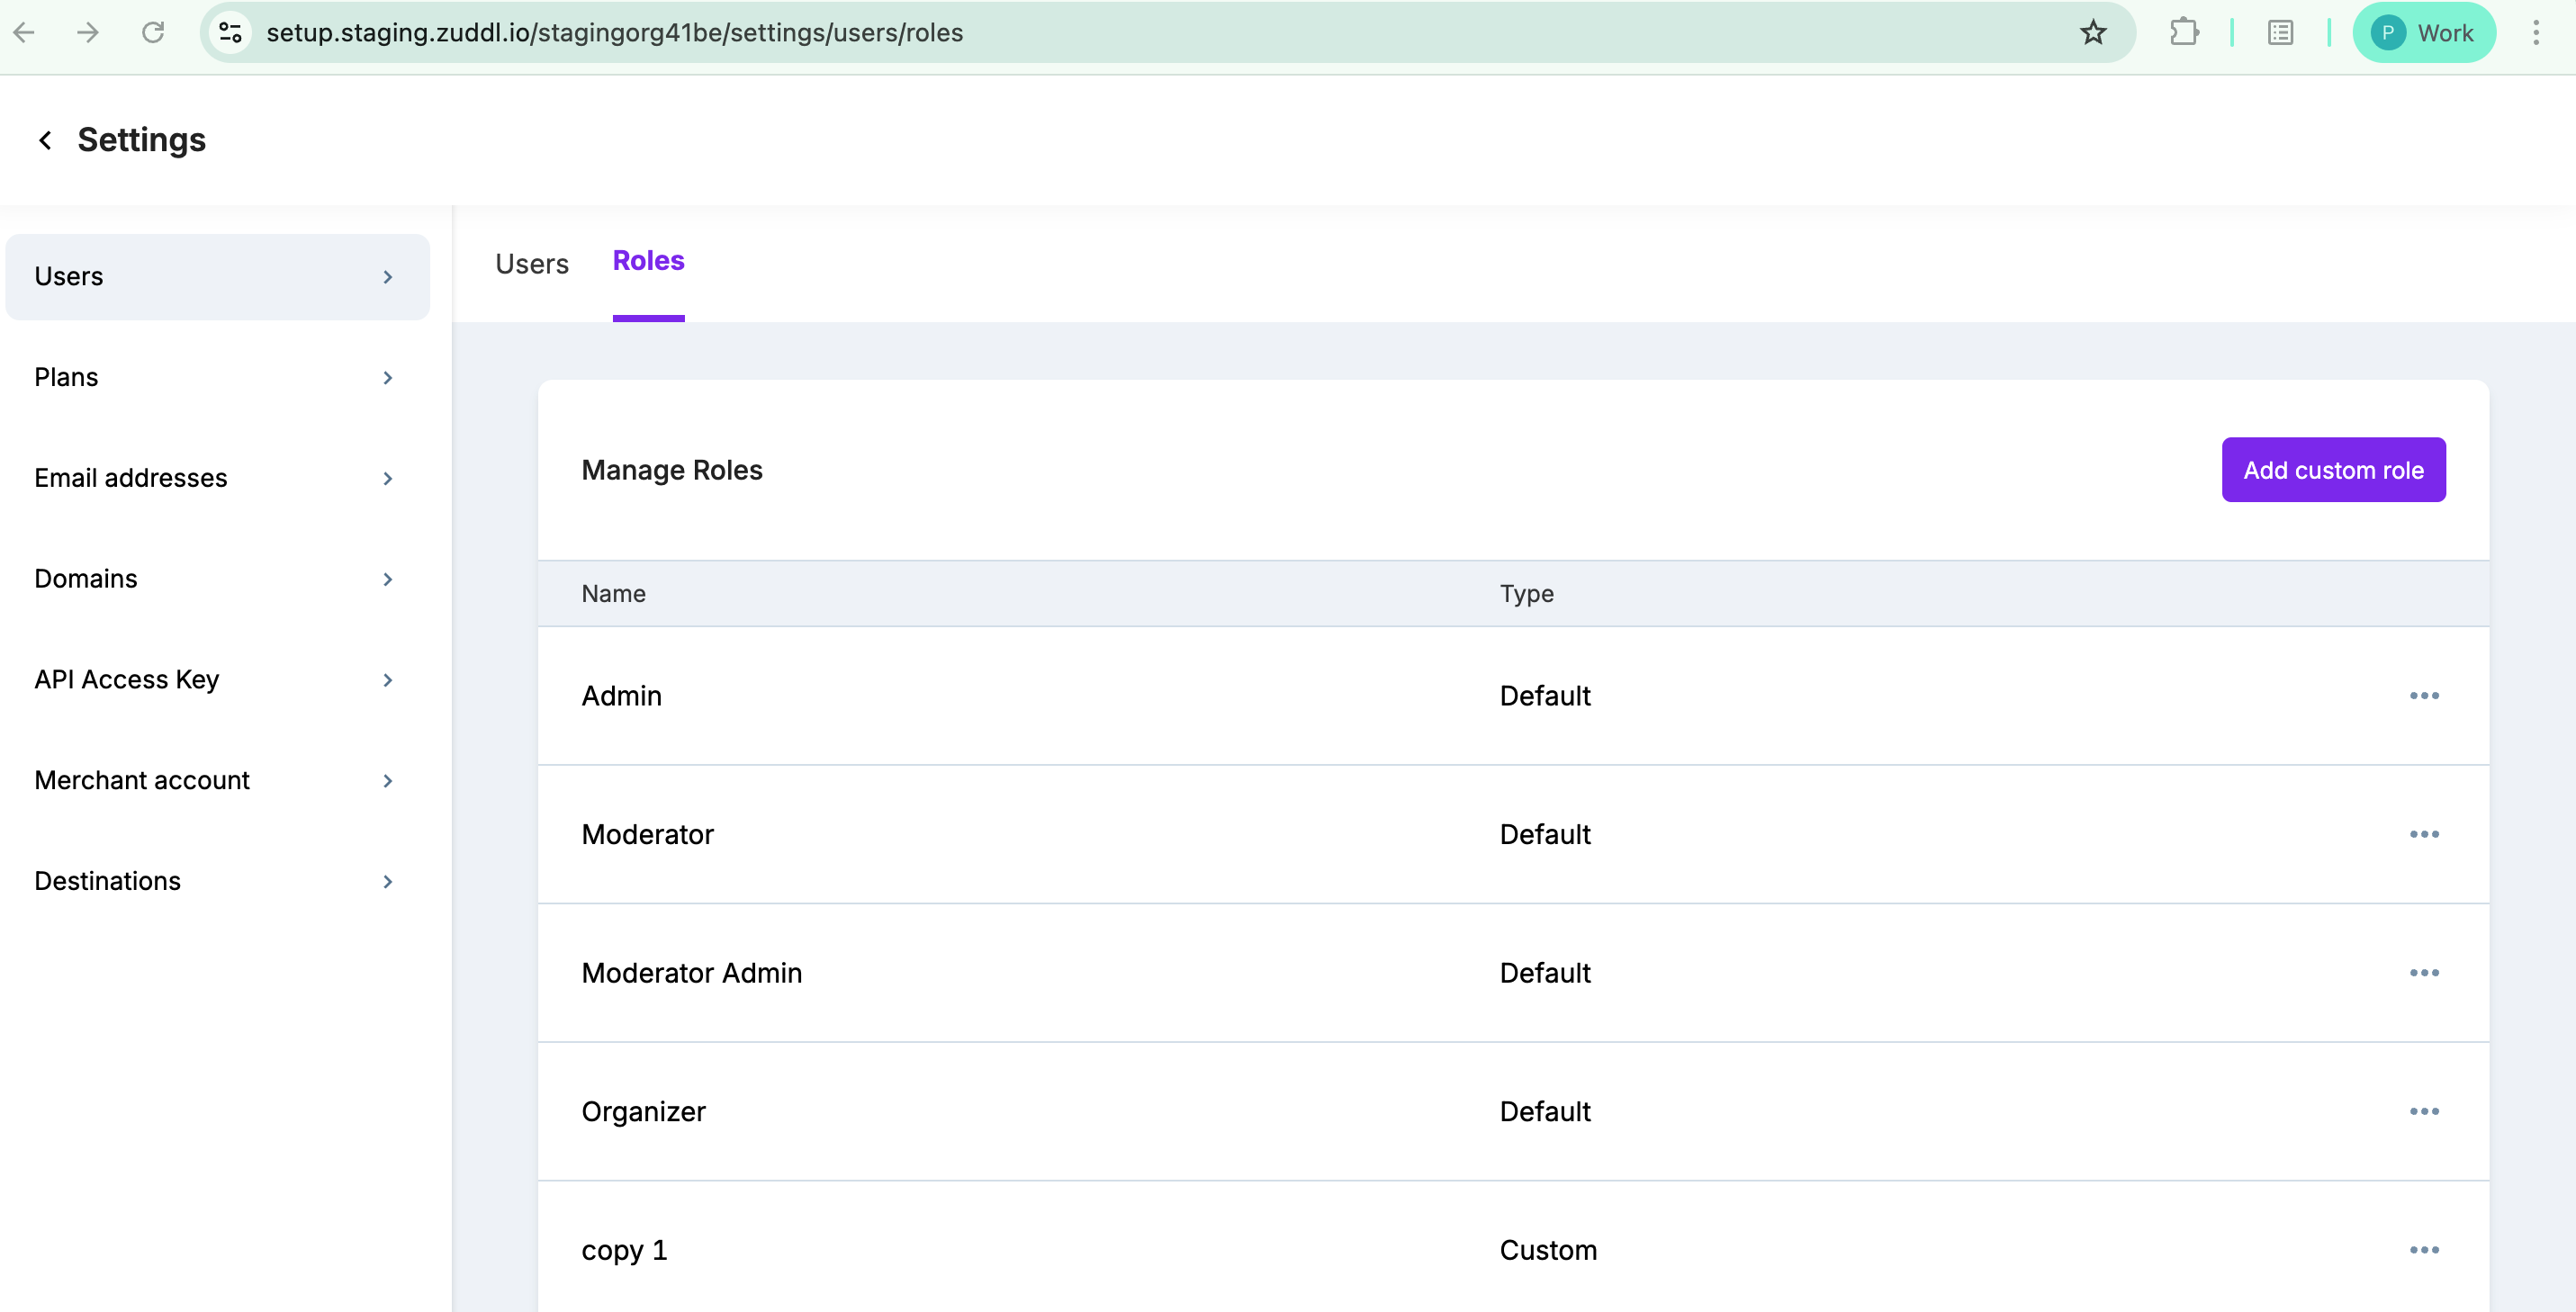This screenshot has width=2576, height=1312.
Task: Expand the Plans settings section
Action: (216, 378)
